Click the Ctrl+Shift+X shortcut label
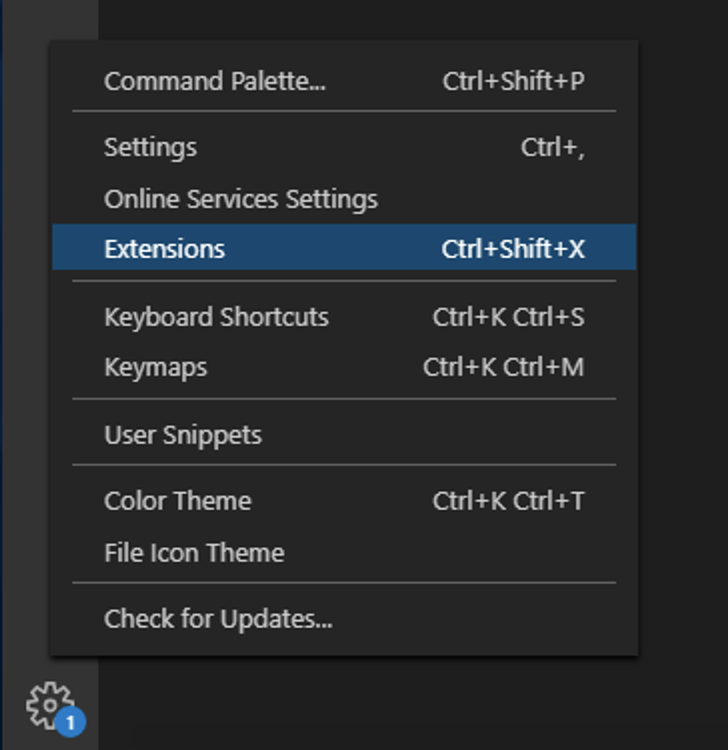 click(x=513, y=249)
